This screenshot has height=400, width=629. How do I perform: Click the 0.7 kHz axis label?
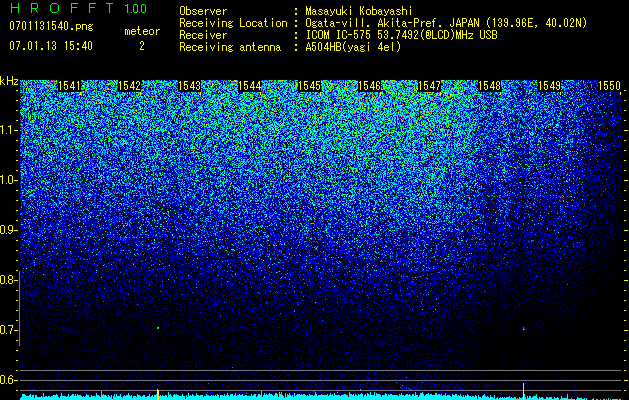[x=8, y=330]
